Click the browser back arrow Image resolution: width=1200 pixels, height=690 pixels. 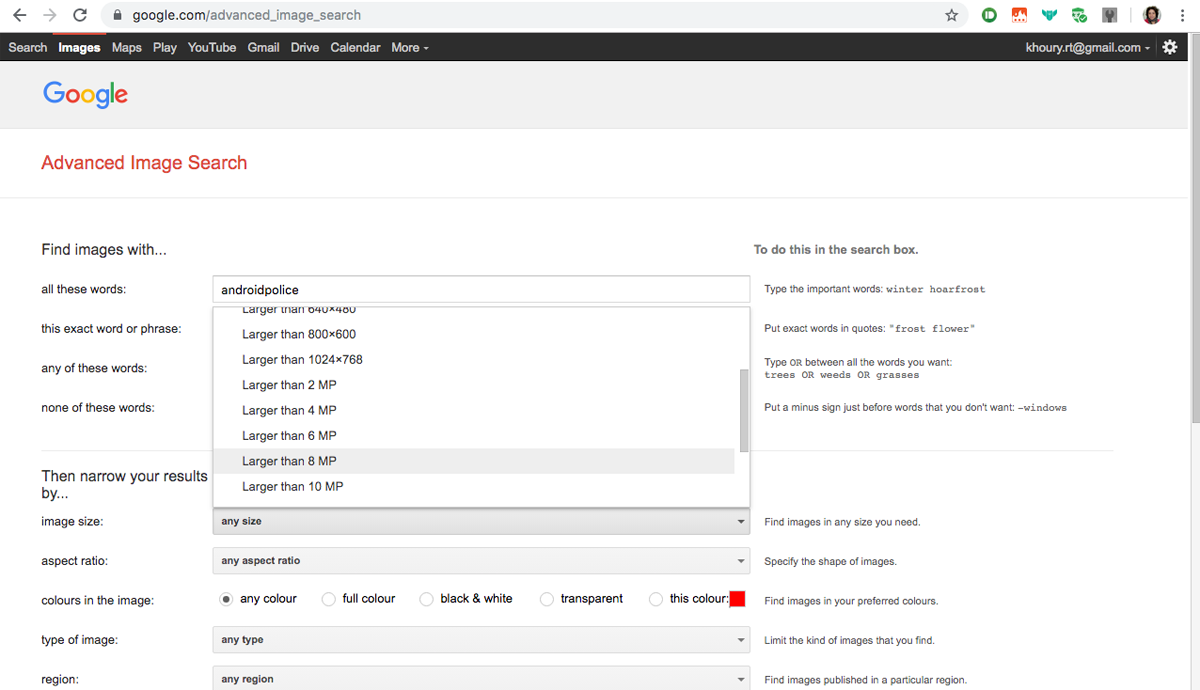click(x=21, y=15)
